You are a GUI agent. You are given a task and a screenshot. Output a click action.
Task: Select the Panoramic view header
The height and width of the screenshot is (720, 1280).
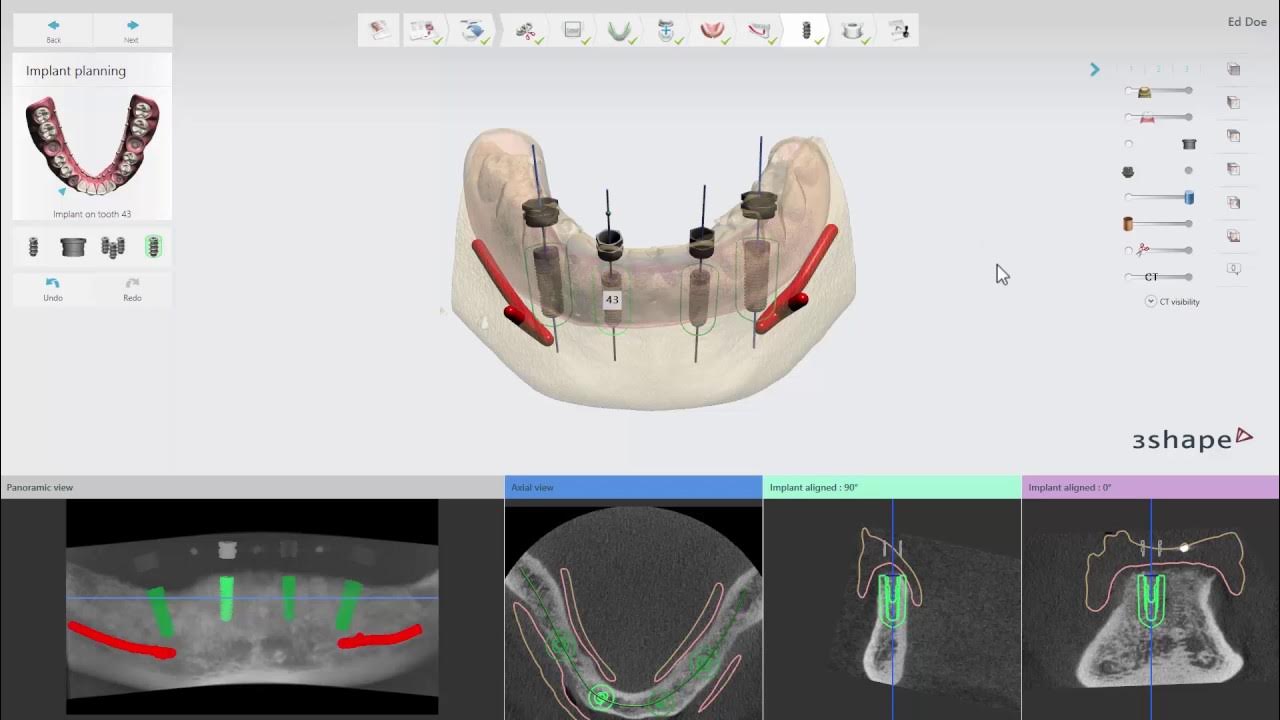[40, 487]
